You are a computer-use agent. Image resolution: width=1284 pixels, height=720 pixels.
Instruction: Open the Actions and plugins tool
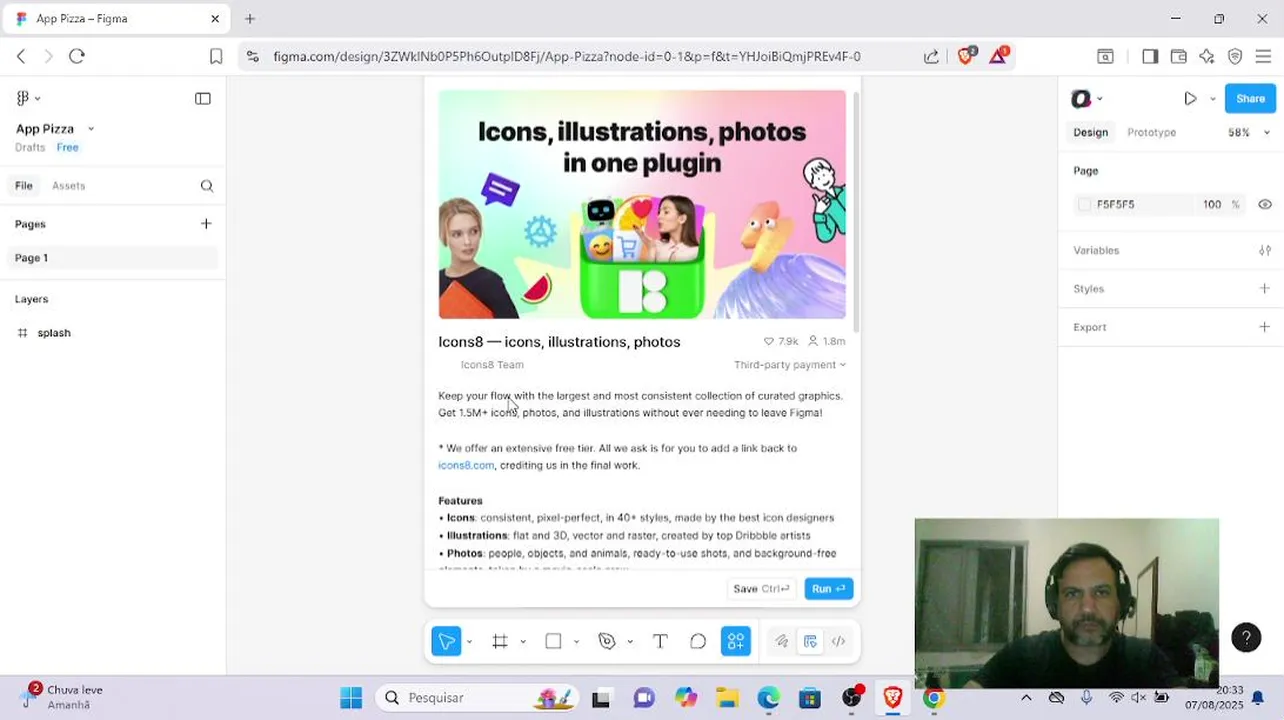(736, 641)
